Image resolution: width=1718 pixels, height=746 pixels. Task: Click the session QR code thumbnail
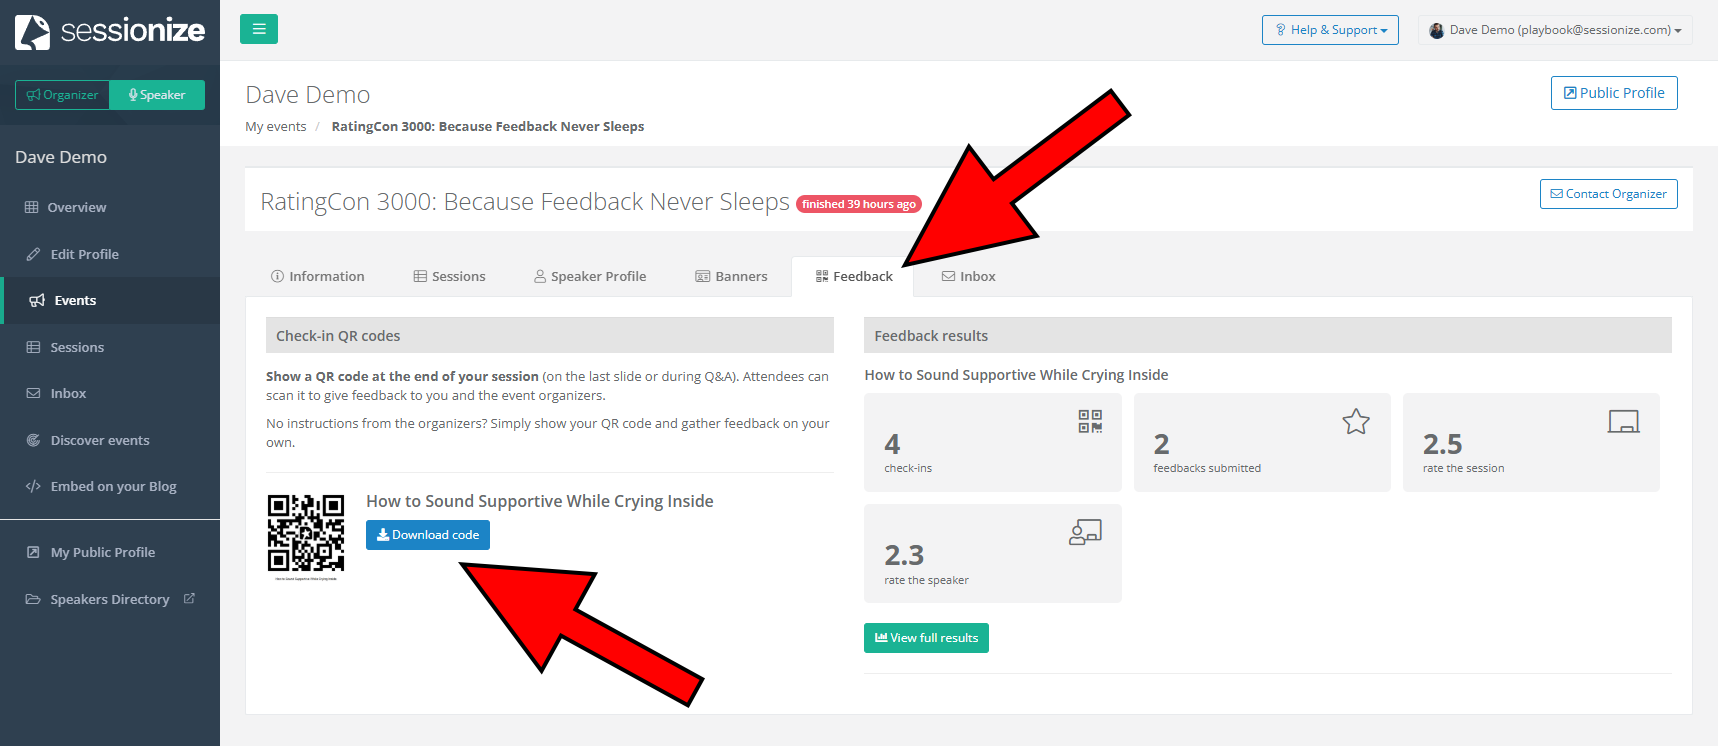[x=306, y=533]
